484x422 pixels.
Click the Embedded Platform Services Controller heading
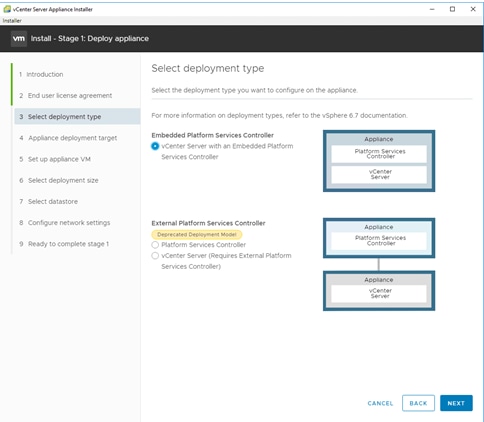coord(212,135)
